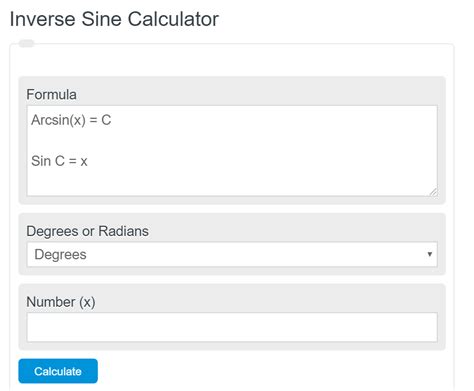
Task: Click gray padding of the Formula section
Action: tap(267, 90)
